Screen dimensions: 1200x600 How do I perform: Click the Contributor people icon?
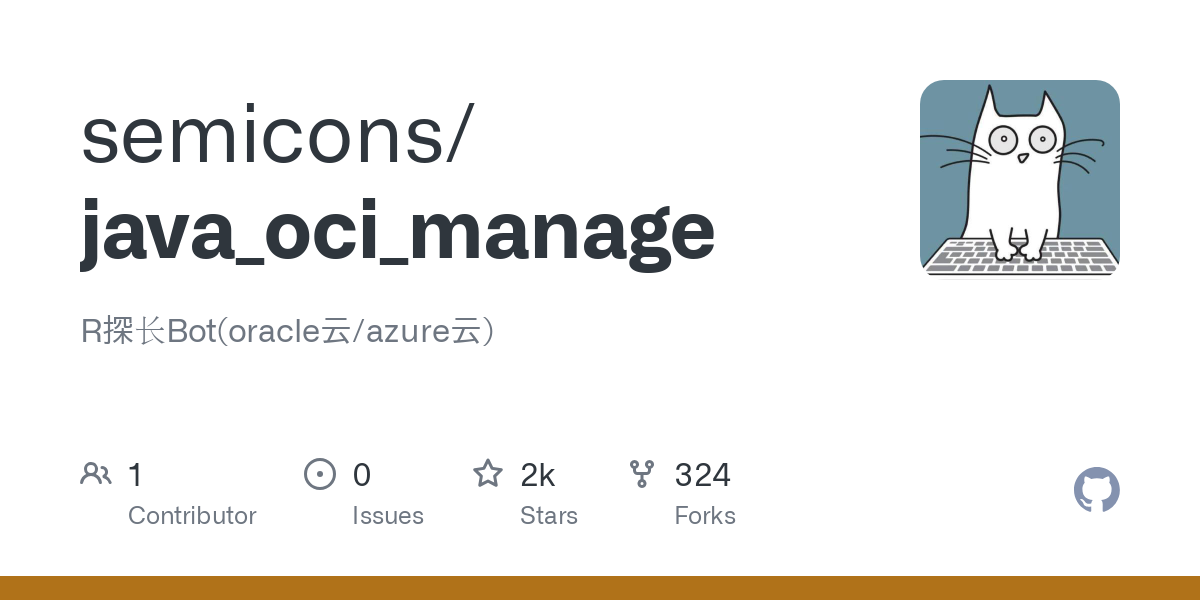[x=96, y=474]
